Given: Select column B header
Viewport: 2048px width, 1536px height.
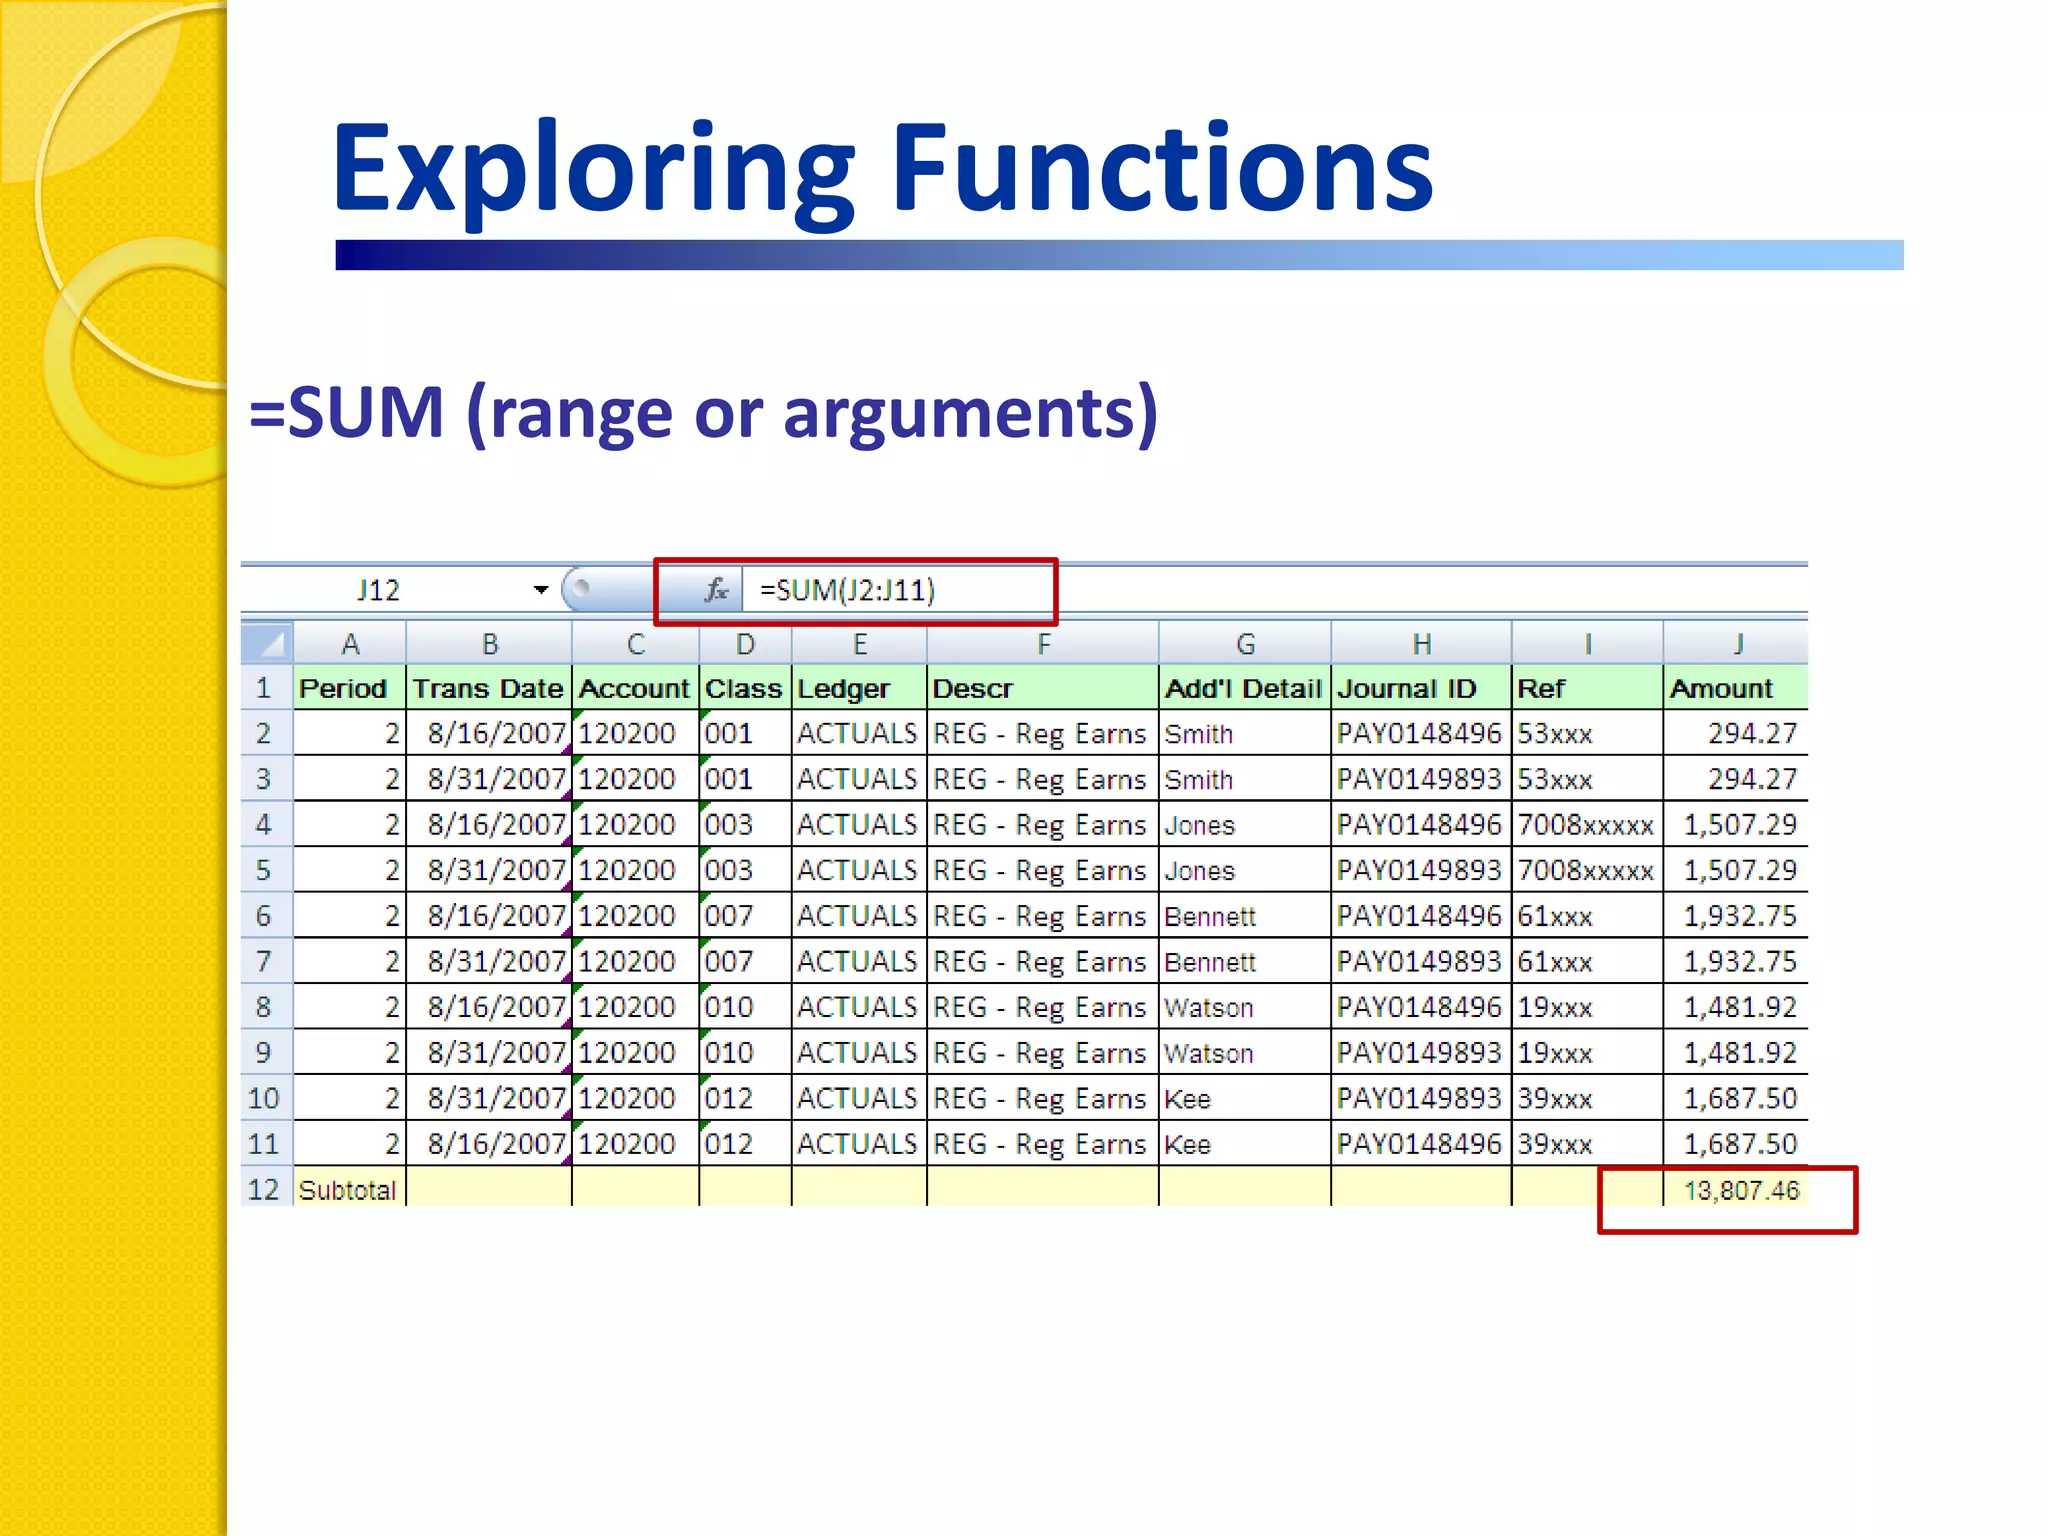Looking at the screenshot, I should (x=489, y=643).
